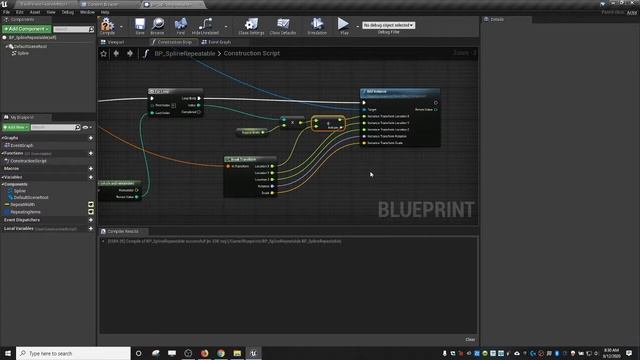Open the Play options dropdown arrow
Image resolution: width=640 pixels, height=360 pixels.
tap(357, 26)
